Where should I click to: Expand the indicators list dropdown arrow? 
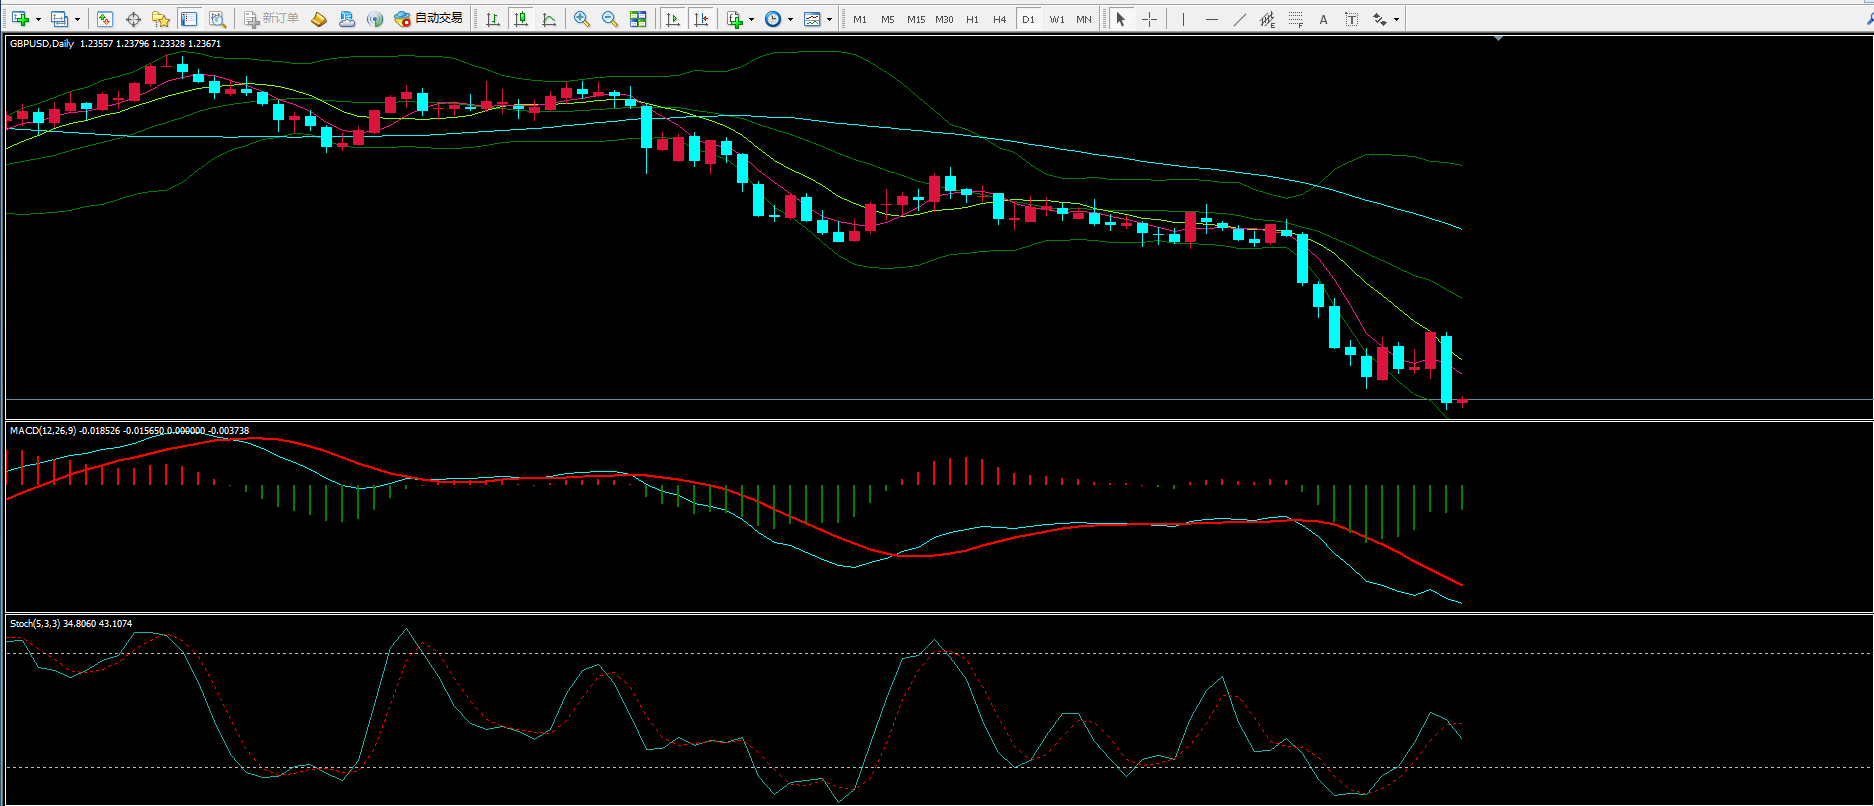(x=751, y=19)
